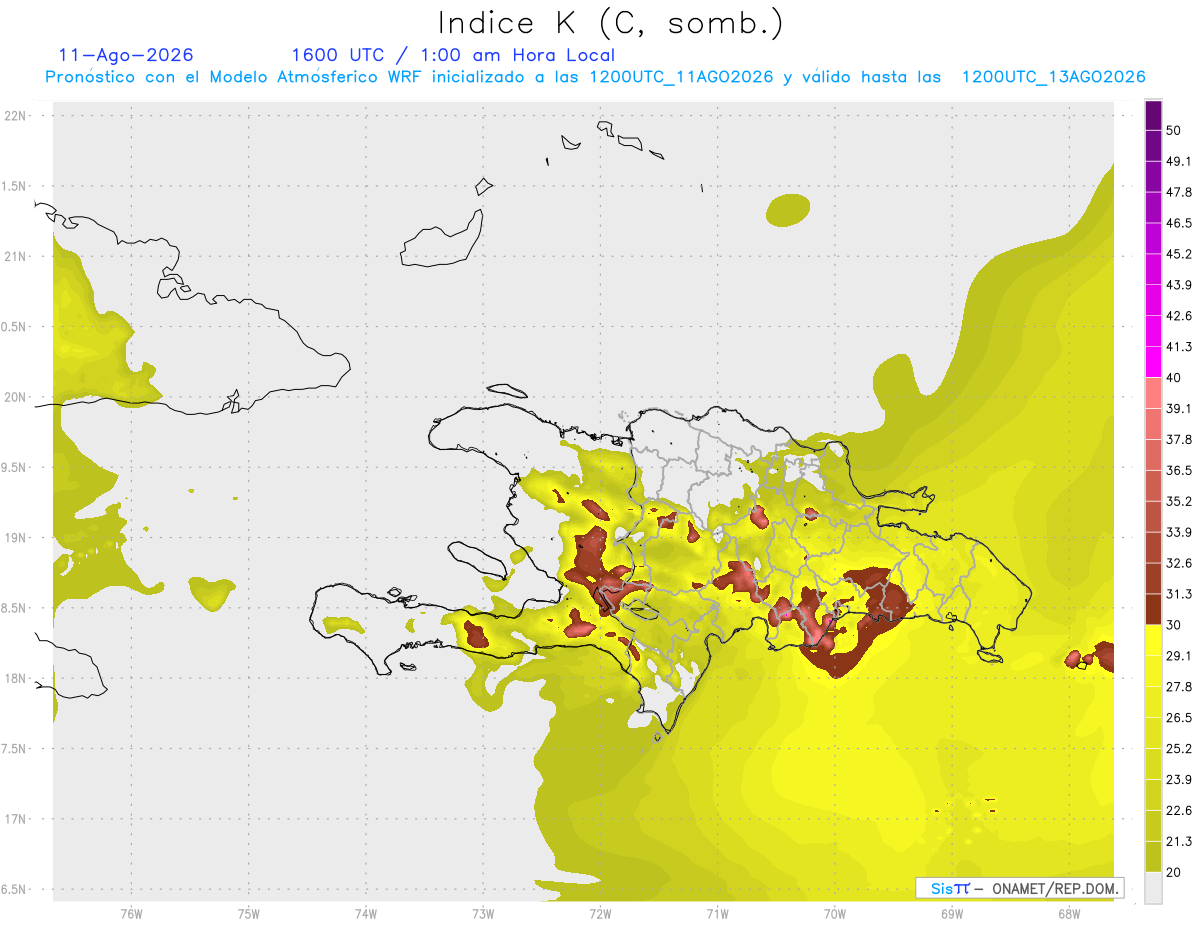The width and height of the screenshot is (1200, 927).
Task: Click the "39.1" color scale value
Action: pyautogui.click(x=1179, y=408)
